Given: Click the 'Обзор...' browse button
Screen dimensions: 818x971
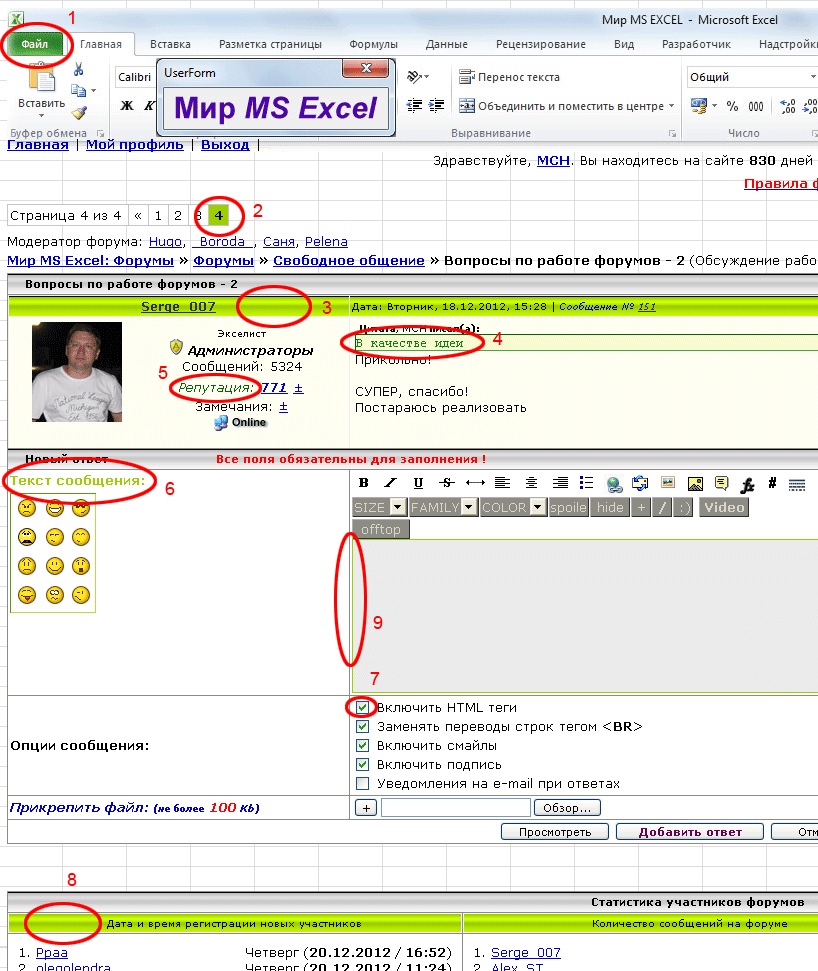Looking at the screenshot, I should tap(567, 808).
